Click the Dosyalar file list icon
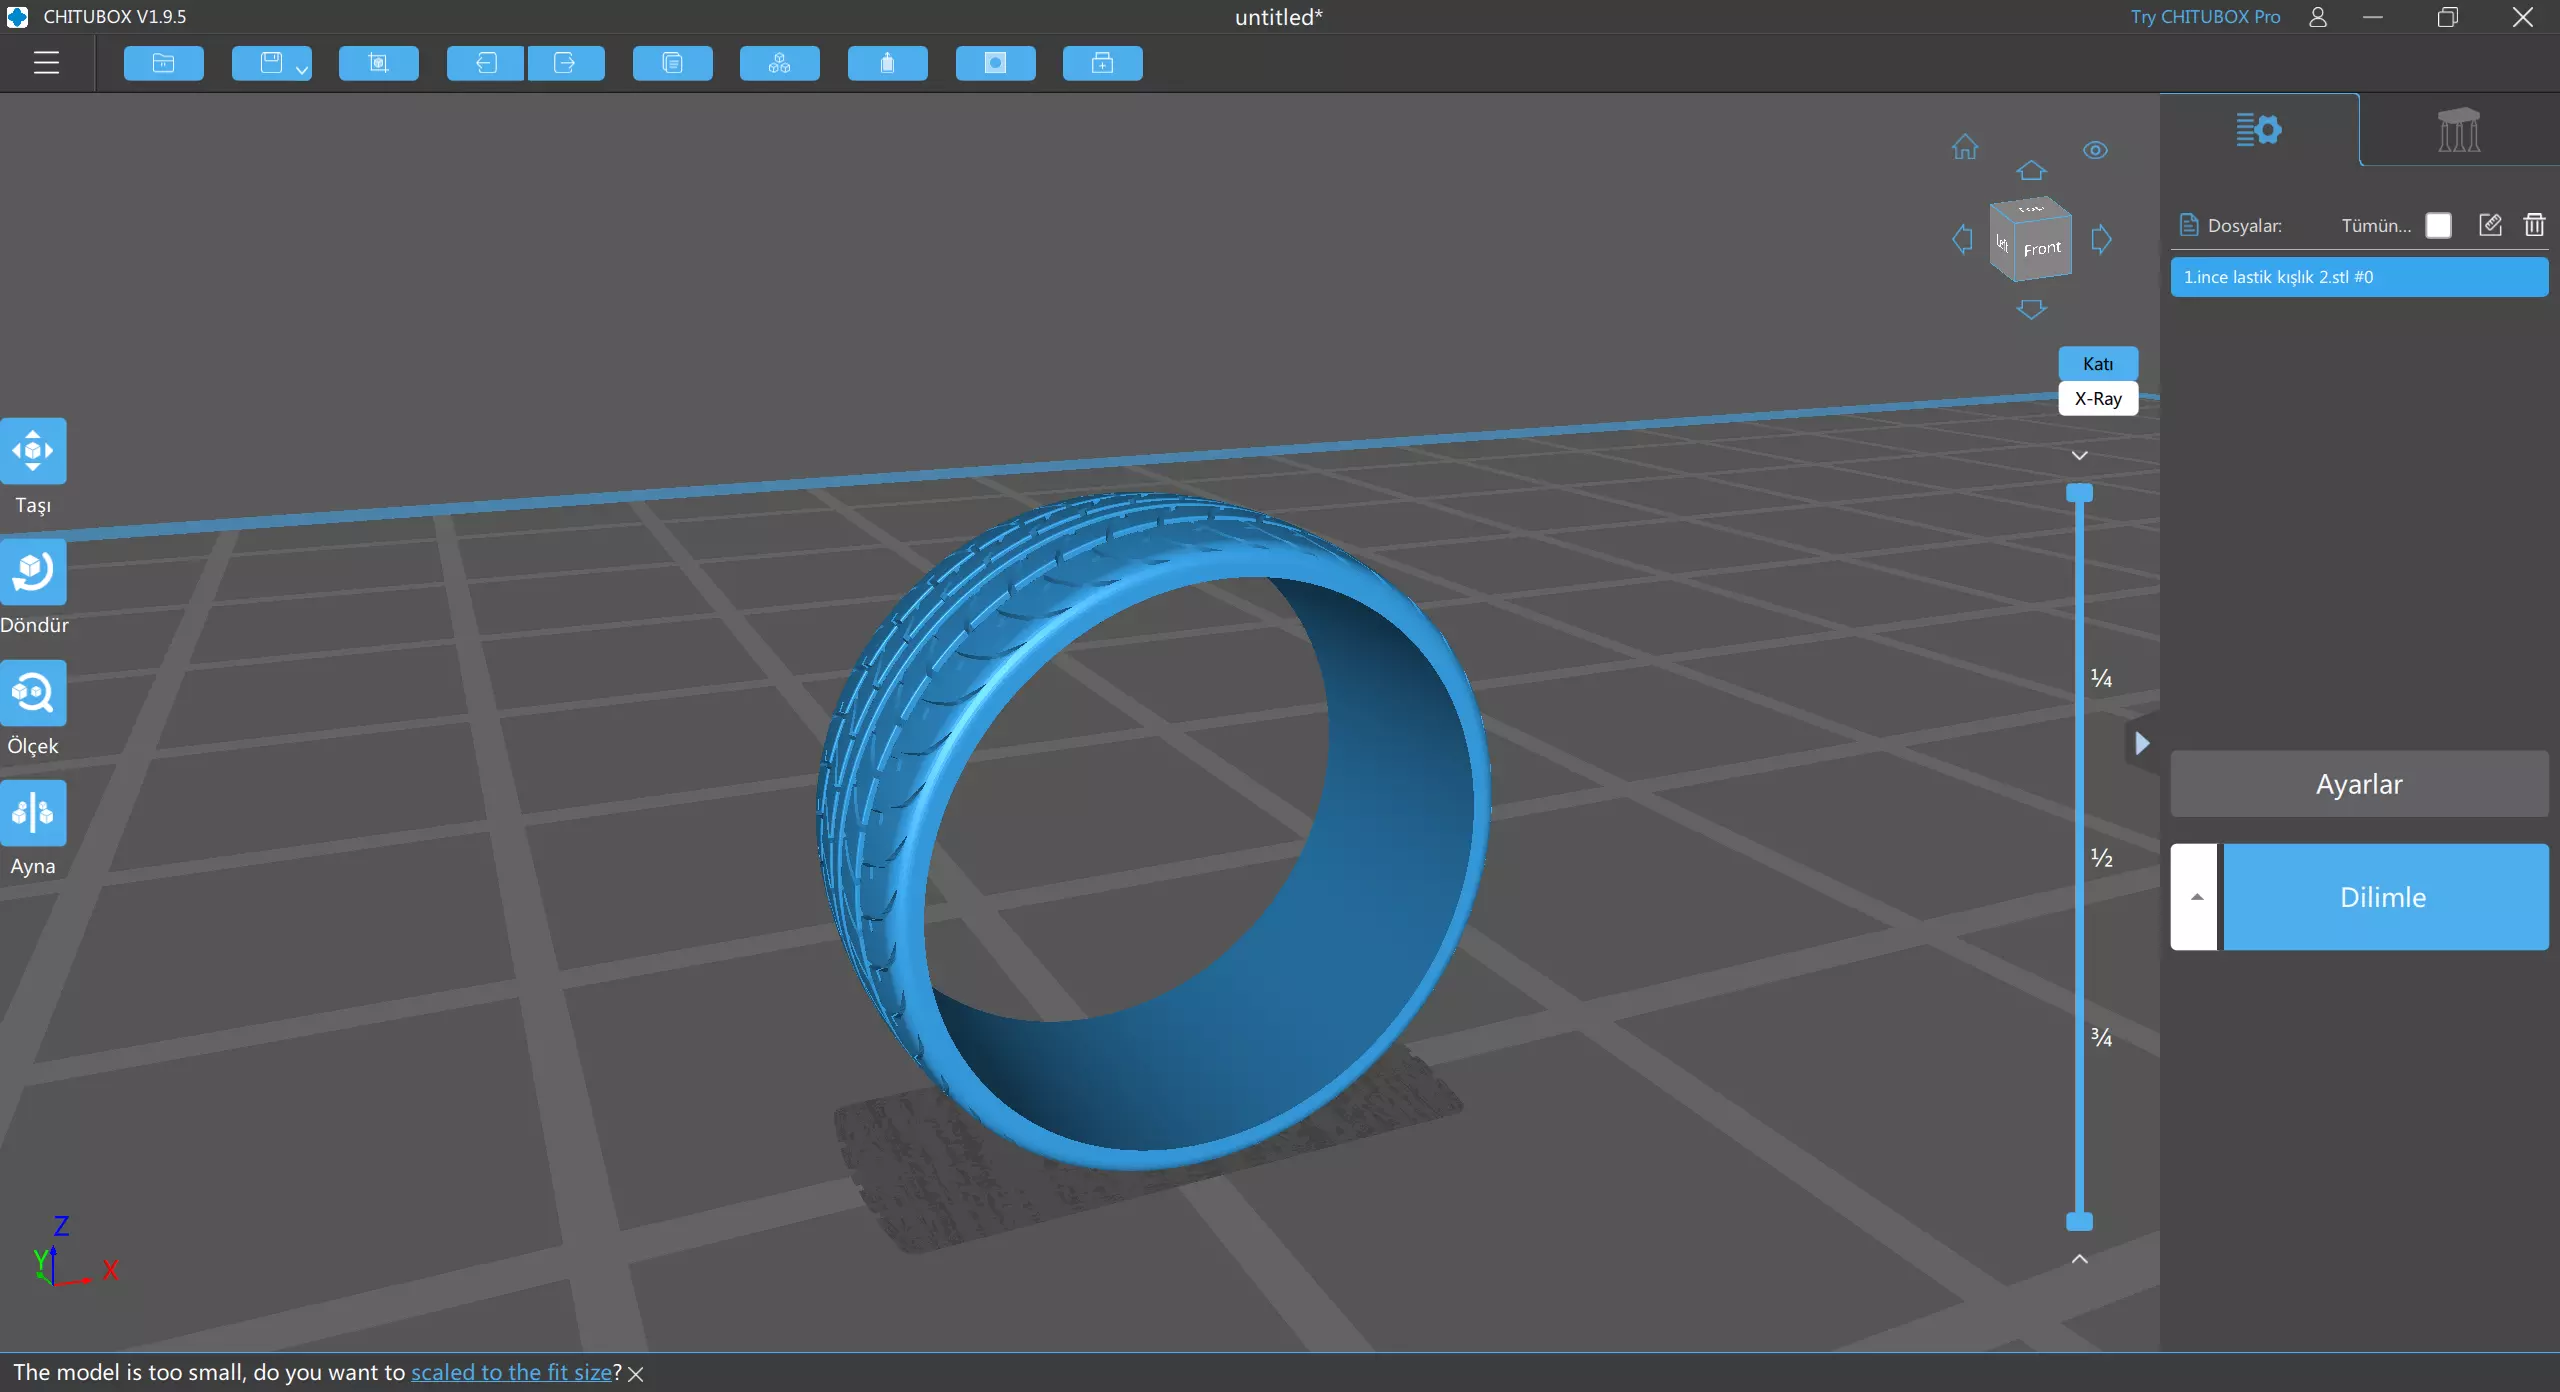 click(x=2189, y=225)
